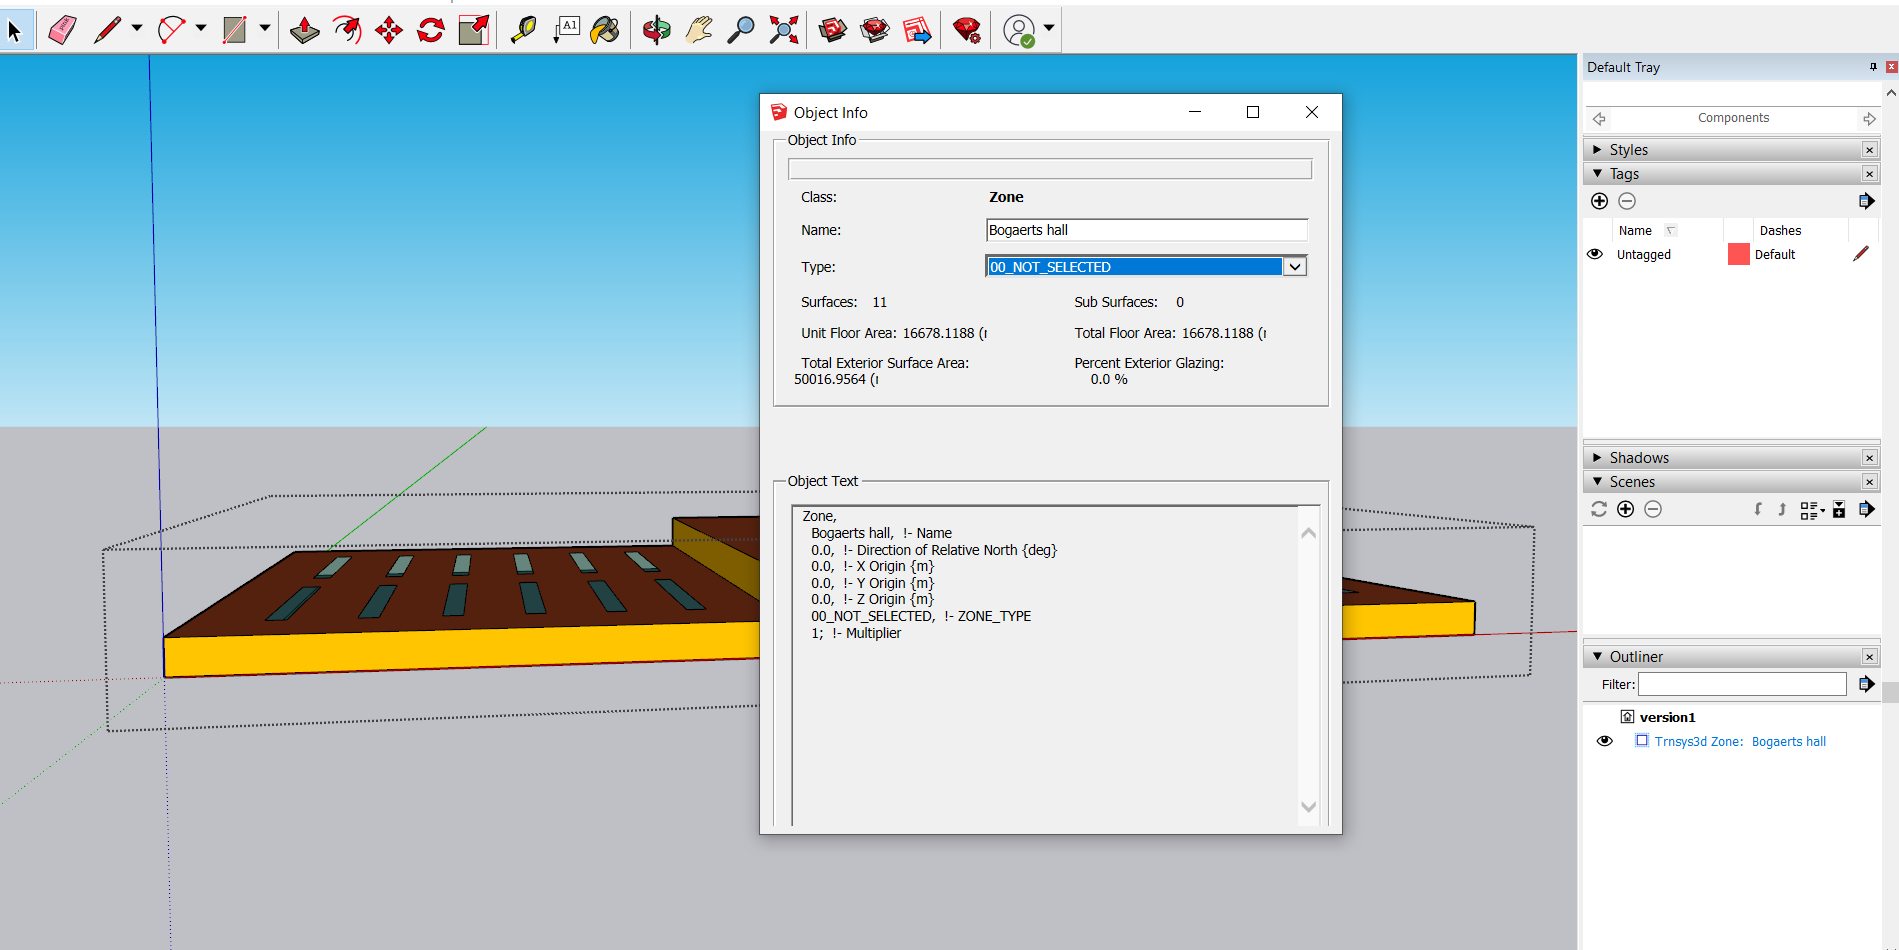This screenshot has width=1899, height=950.
Task: Close the Styles panel
Action: pyautogui.click(x=1869, y=150)
